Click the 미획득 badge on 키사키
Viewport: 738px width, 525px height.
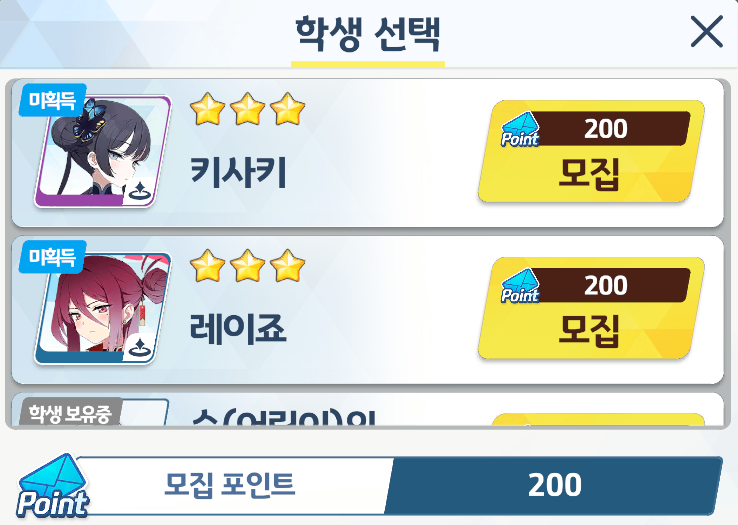(52, 100)
